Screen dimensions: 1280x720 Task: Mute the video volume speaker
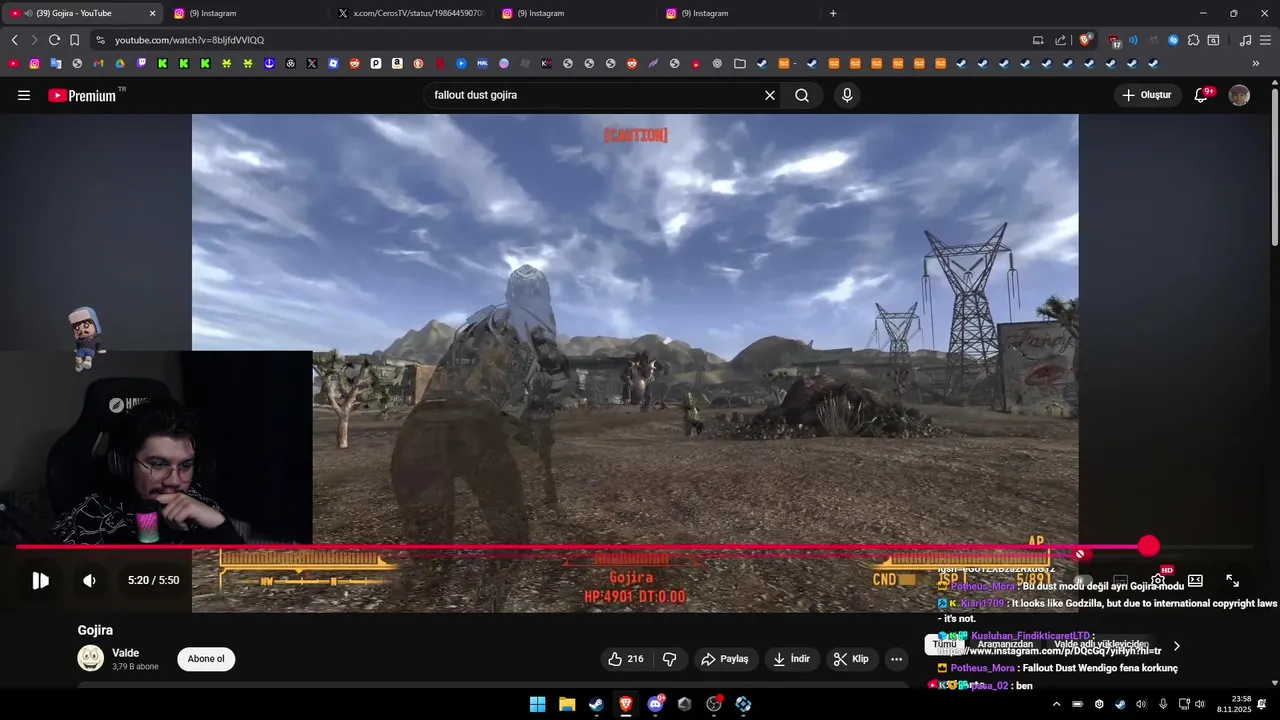[89, 581]
